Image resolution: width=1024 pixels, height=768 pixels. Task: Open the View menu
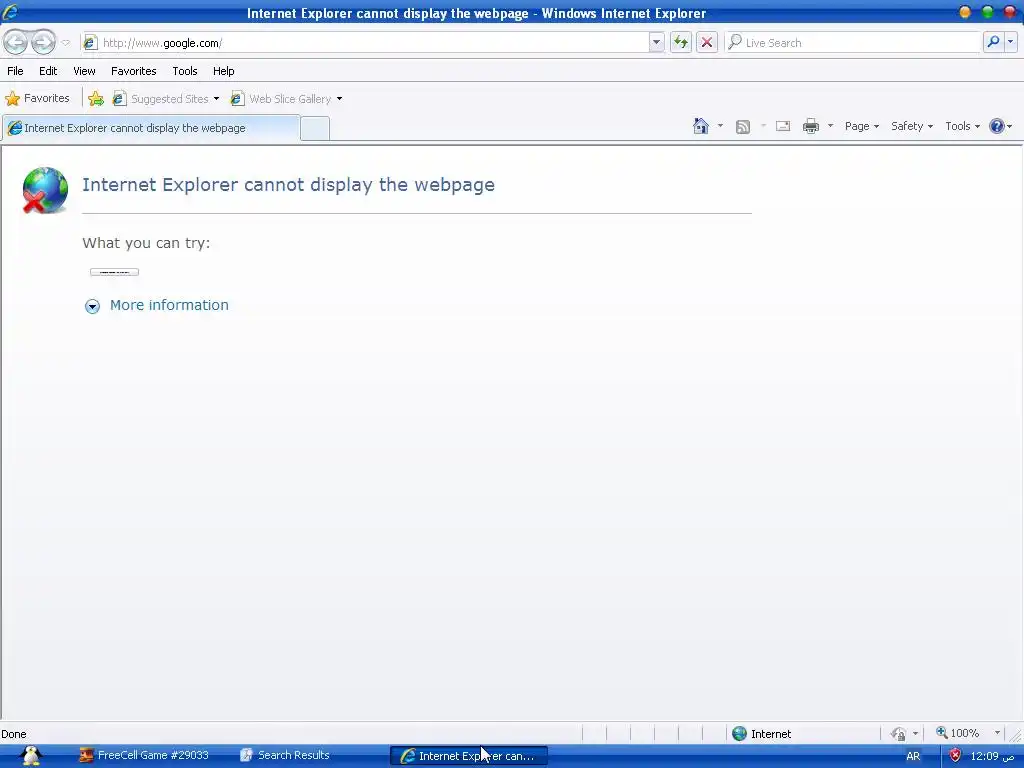[84, 71]
